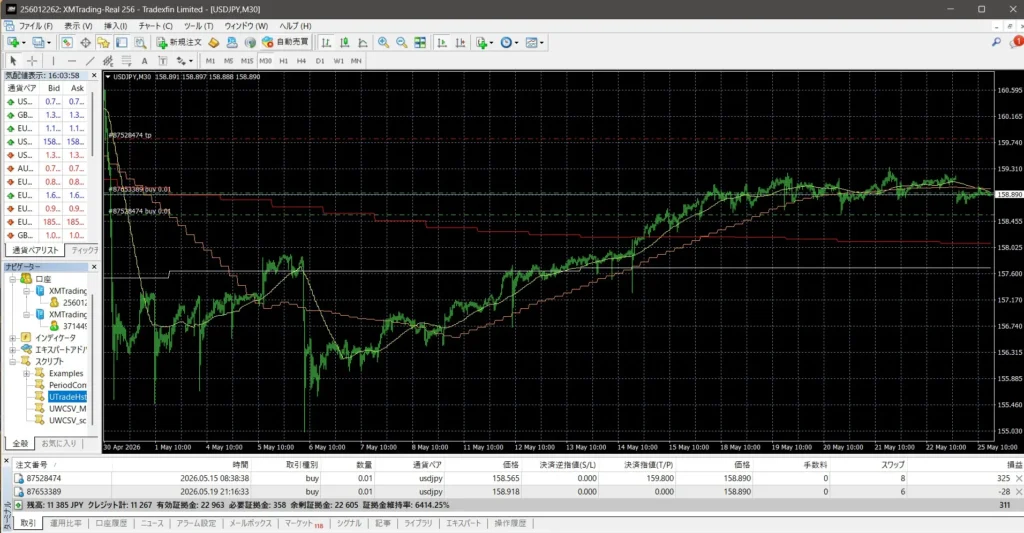The height and width of the screenshot is (533, 1024).
Task: Select the trendline drawing tool
Action: click(90, 61)
